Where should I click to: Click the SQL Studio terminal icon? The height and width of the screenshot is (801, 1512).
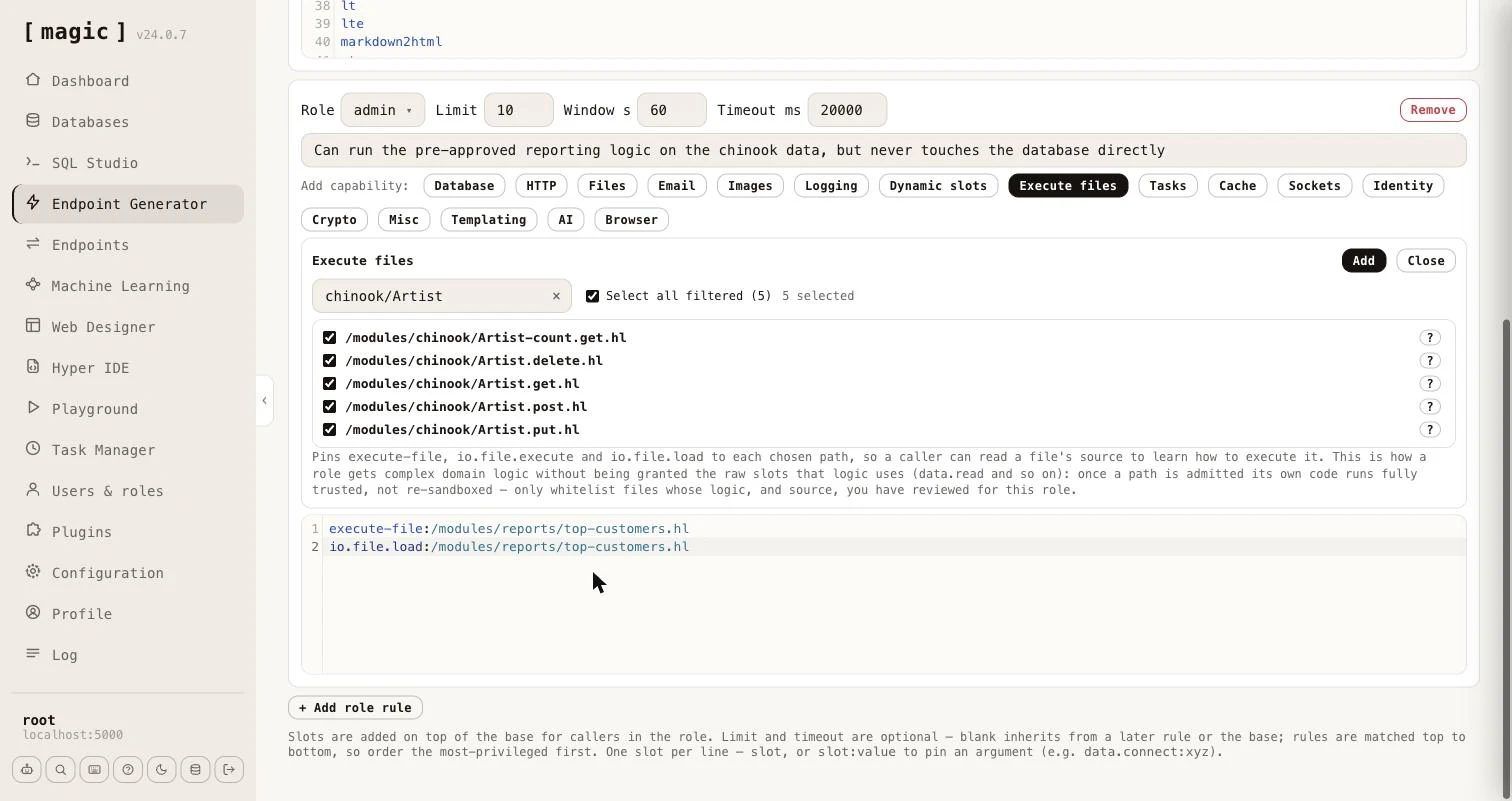click(x=33, y=162)
